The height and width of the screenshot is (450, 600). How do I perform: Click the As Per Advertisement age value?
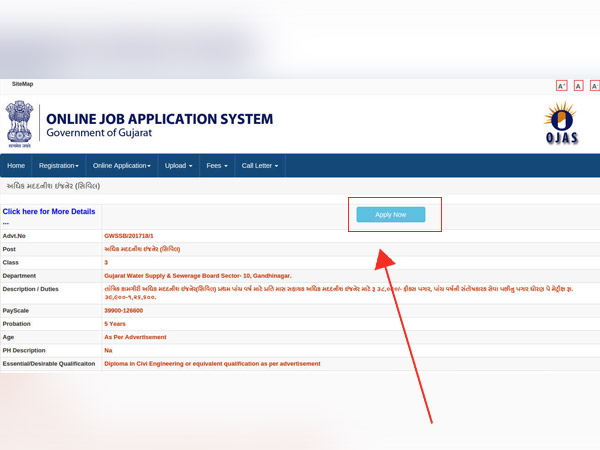click(x=135, y=337)
